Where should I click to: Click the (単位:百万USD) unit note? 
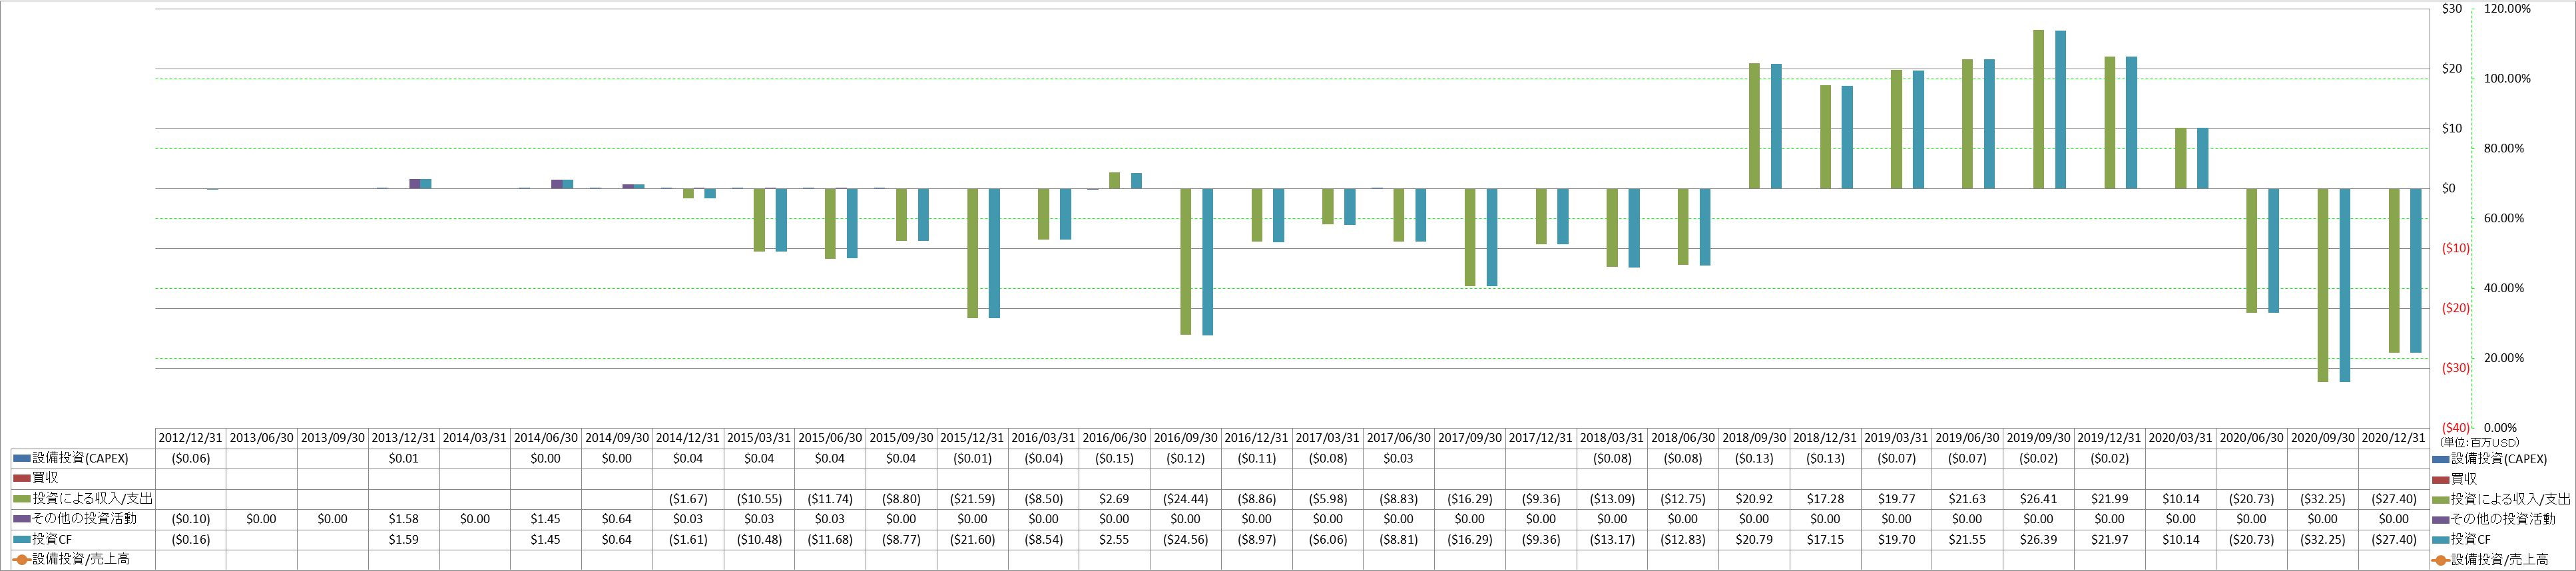click(2480, 443)
